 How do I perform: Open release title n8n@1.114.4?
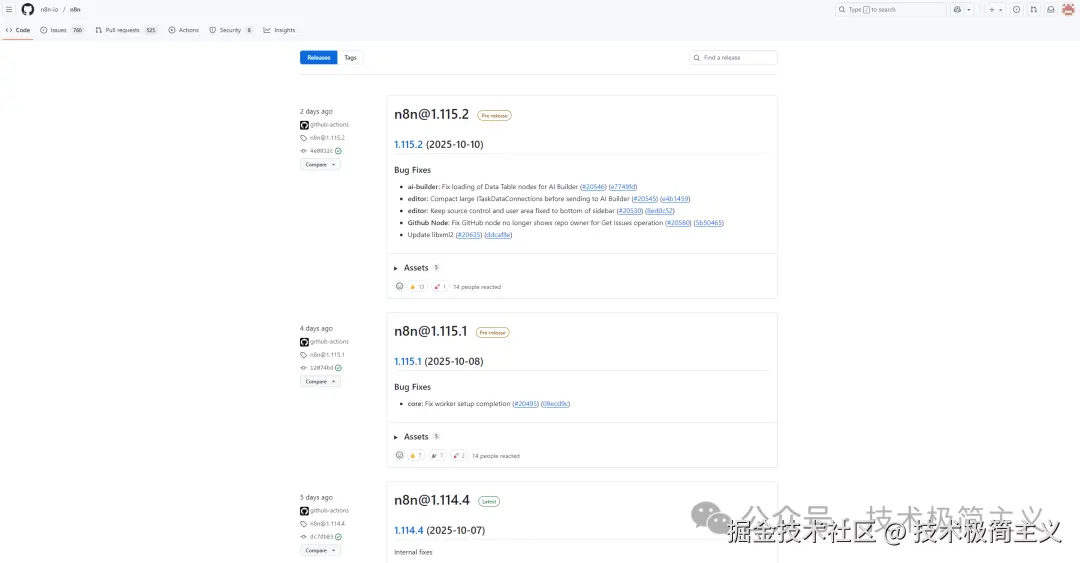pos(432,500)
